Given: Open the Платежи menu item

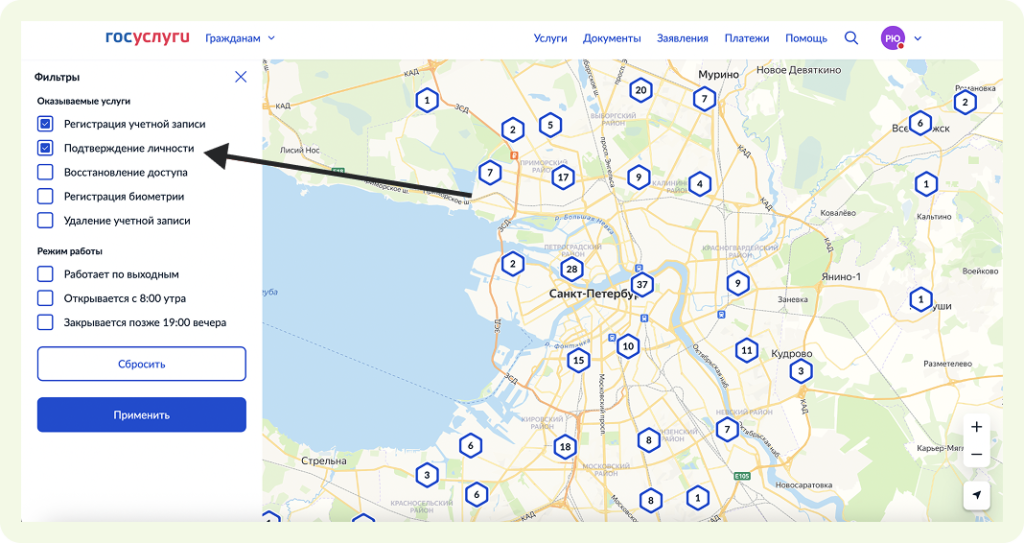Looking at the screenshot, I should click(746, 38).
